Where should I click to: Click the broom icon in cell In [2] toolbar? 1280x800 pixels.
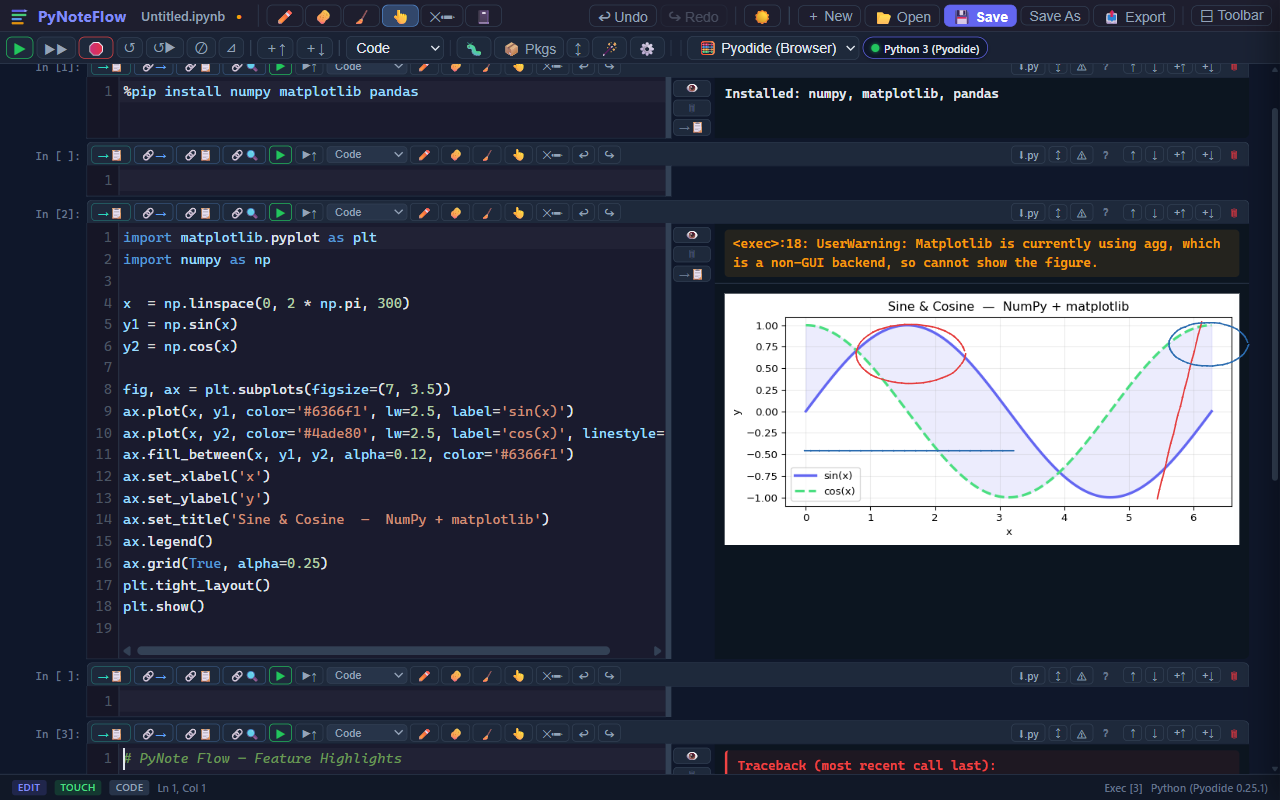pyautogui.click(x=486, y=212)
